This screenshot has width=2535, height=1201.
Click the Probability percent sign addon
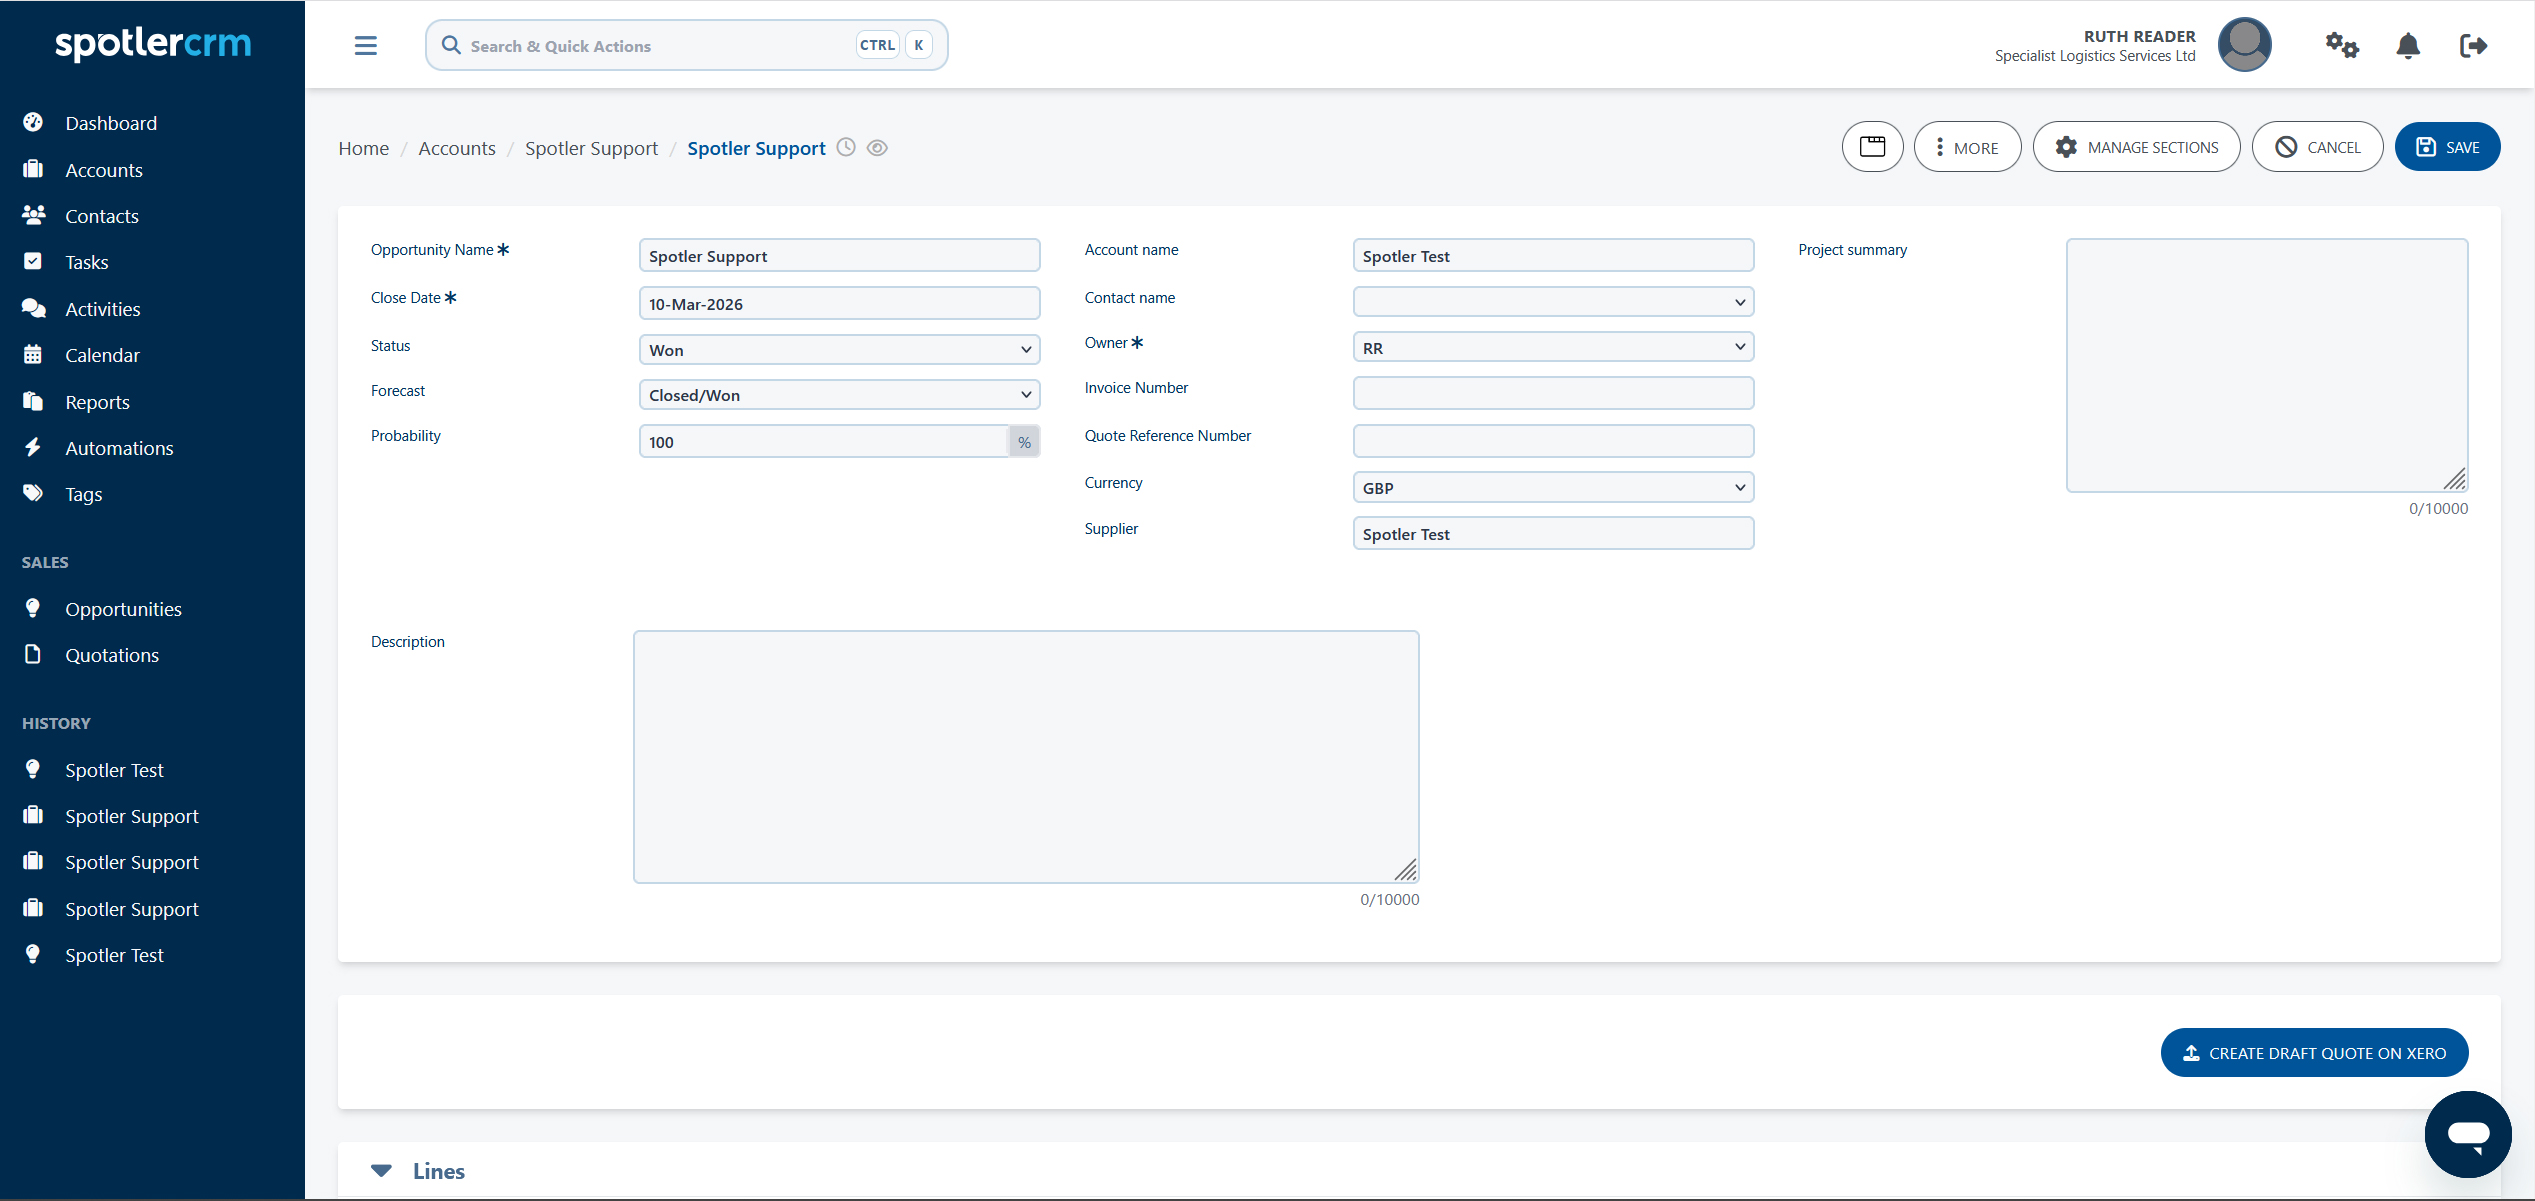point(1024,441)
